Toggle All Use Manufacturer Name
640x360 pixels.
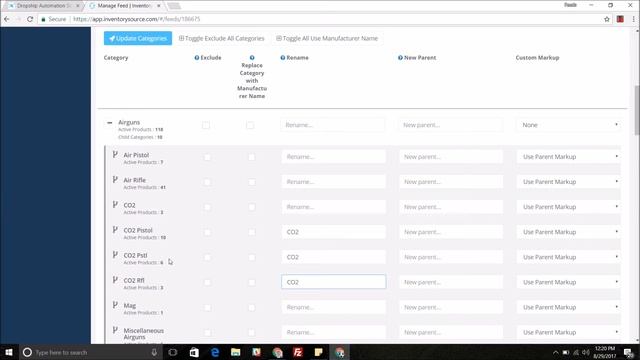327,38
